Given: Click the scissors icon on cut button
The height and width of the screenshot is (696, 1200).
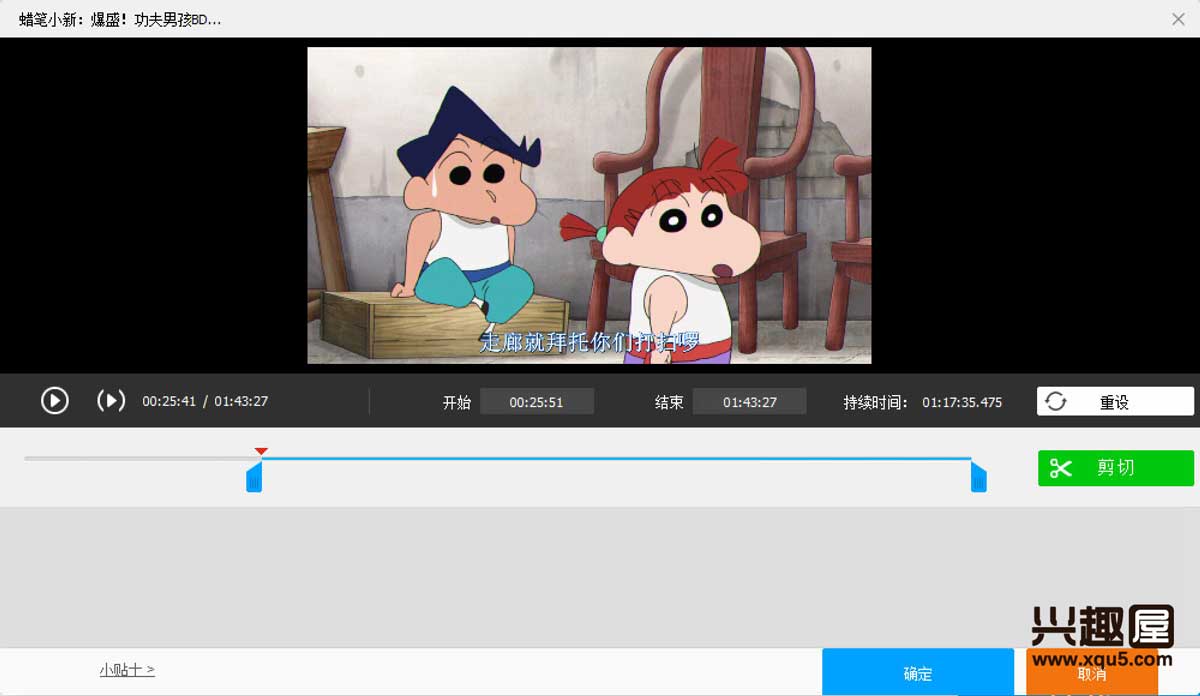Looking at the screenshot, I should [1061, 468].
